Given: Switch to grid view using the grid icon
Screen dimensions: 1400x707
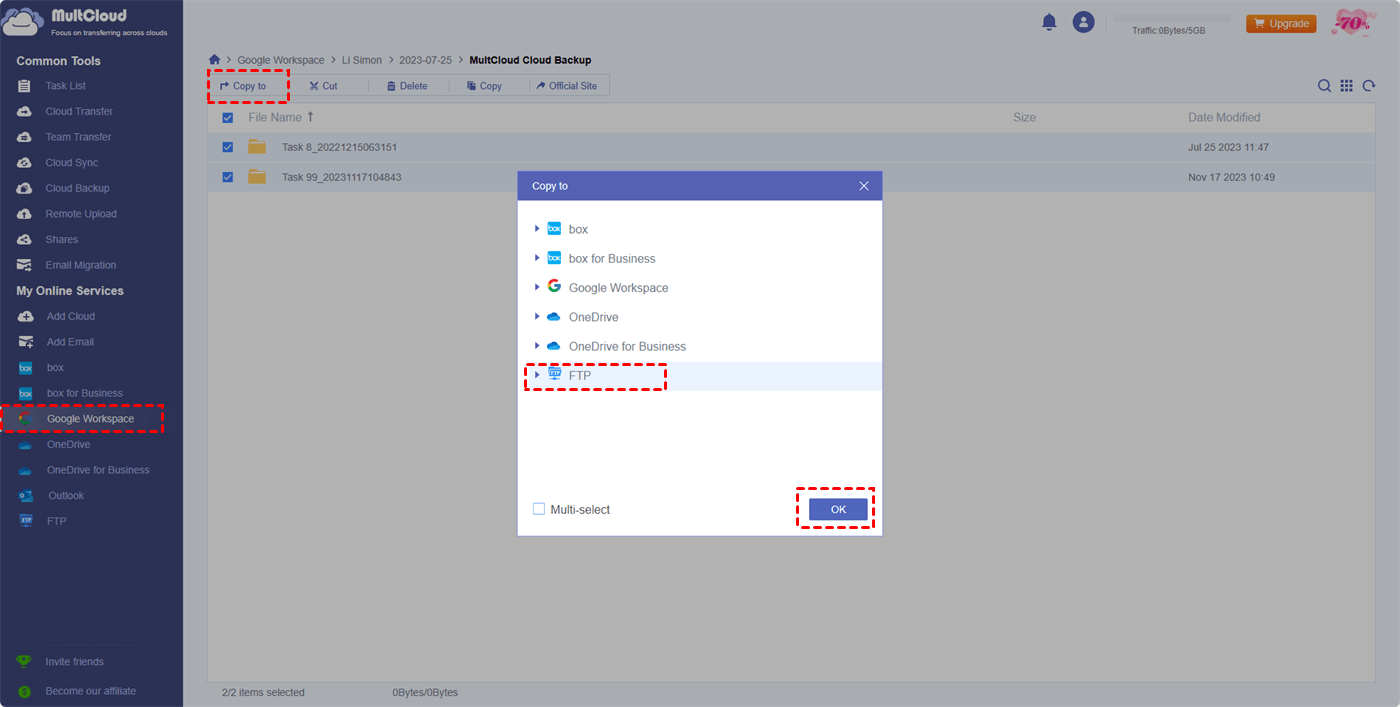Looking at the screenshot, I should pyautogui.click(x=1346, y=85).
